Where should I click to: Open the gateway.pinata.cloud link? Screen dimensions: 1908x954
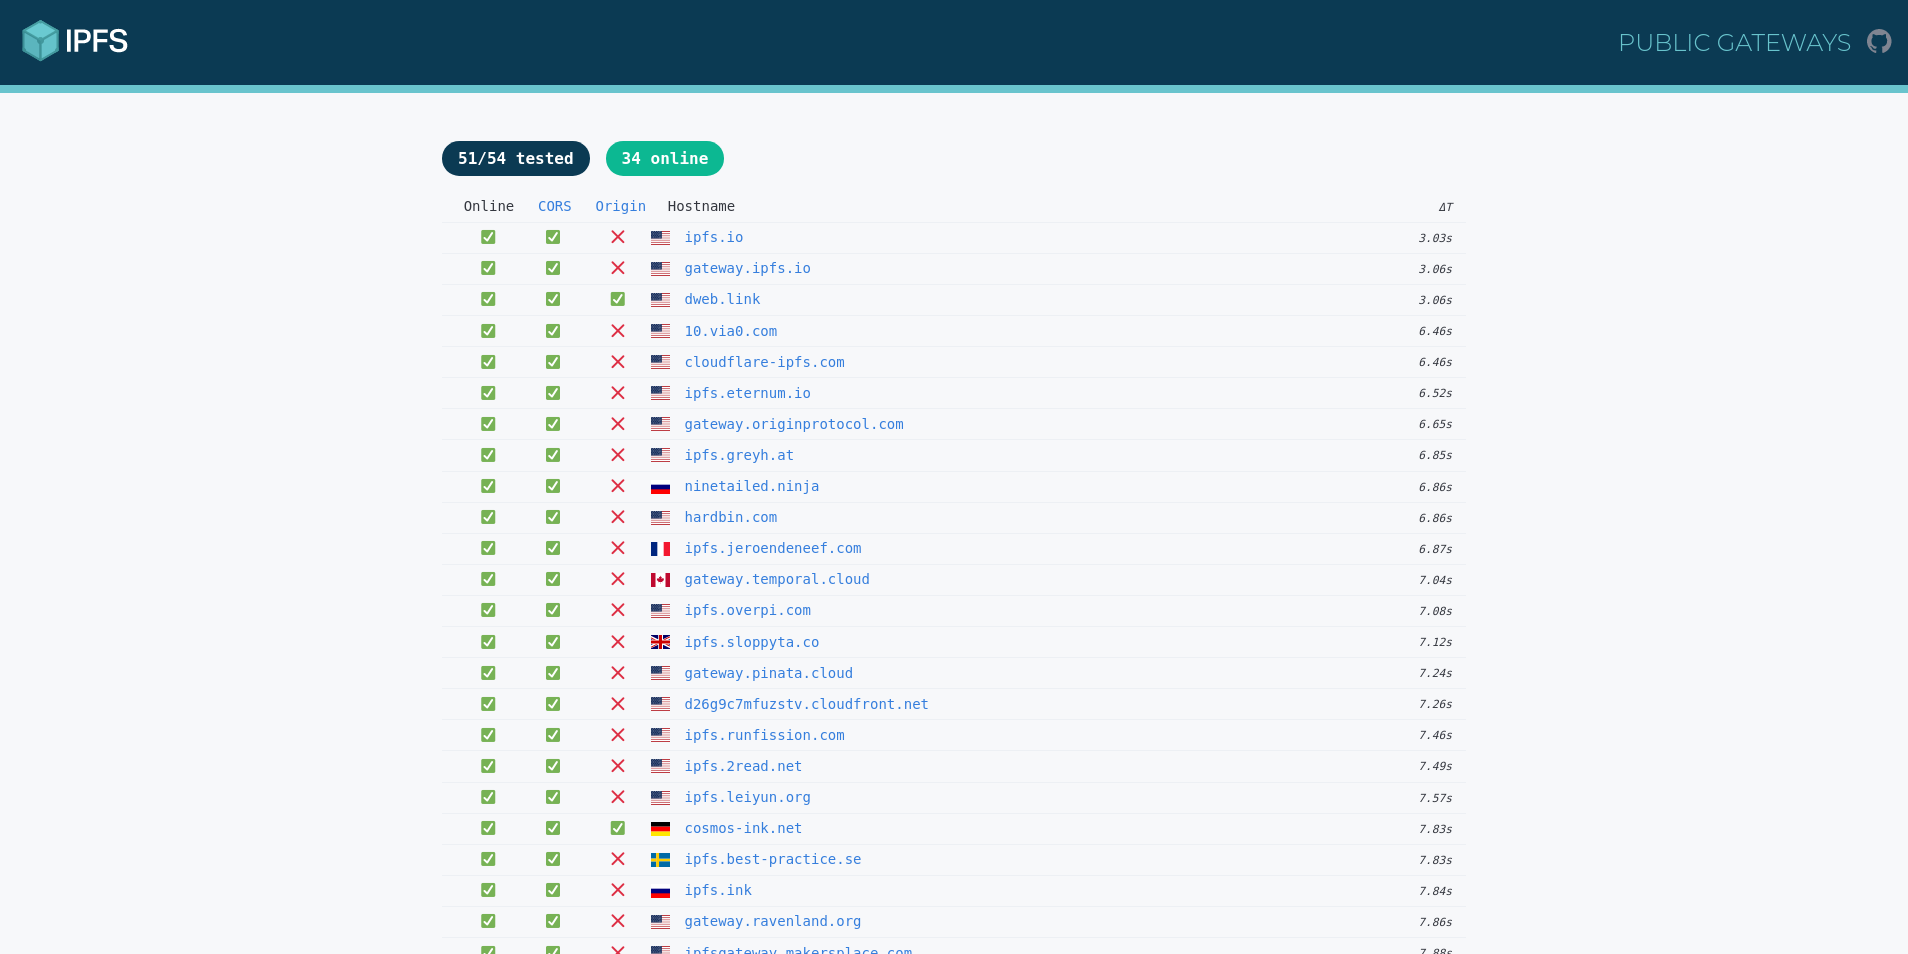tap(768, 673)
